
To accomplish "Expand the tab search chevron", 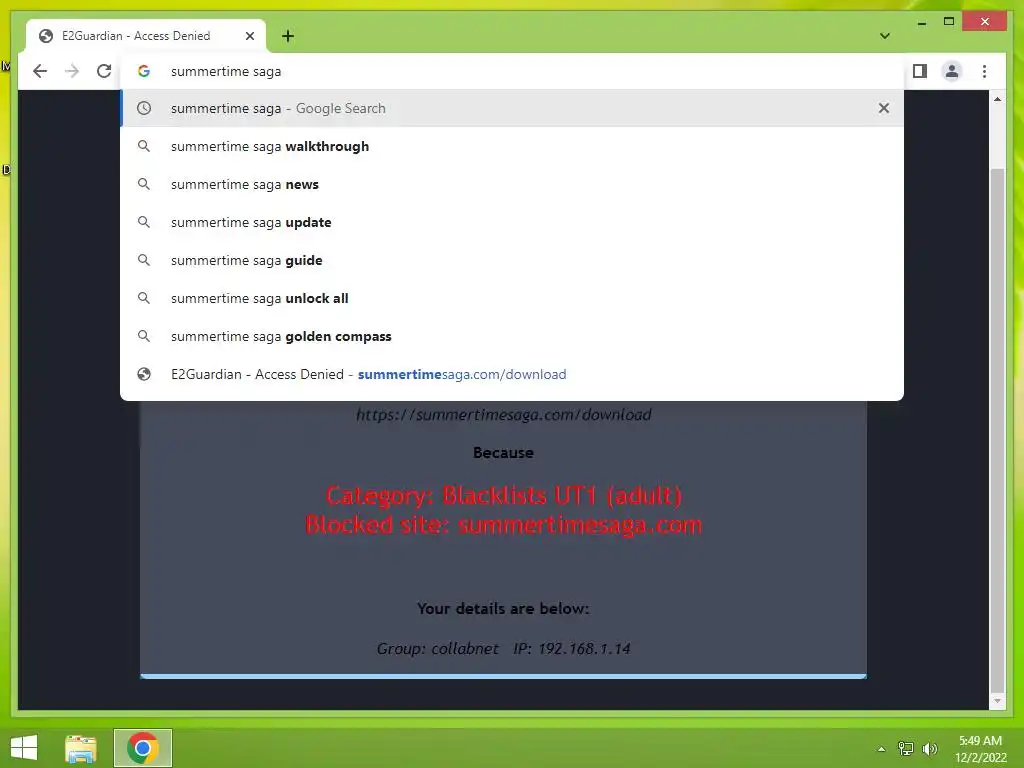I will [x=885, y=36].
